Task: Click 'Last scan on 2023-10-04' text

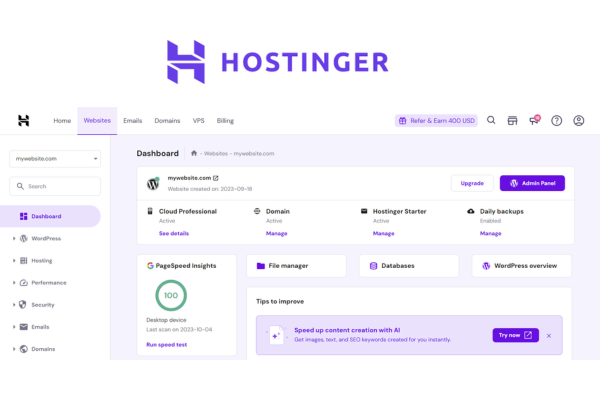Action: pyautogui.click(x=179, y=330)
